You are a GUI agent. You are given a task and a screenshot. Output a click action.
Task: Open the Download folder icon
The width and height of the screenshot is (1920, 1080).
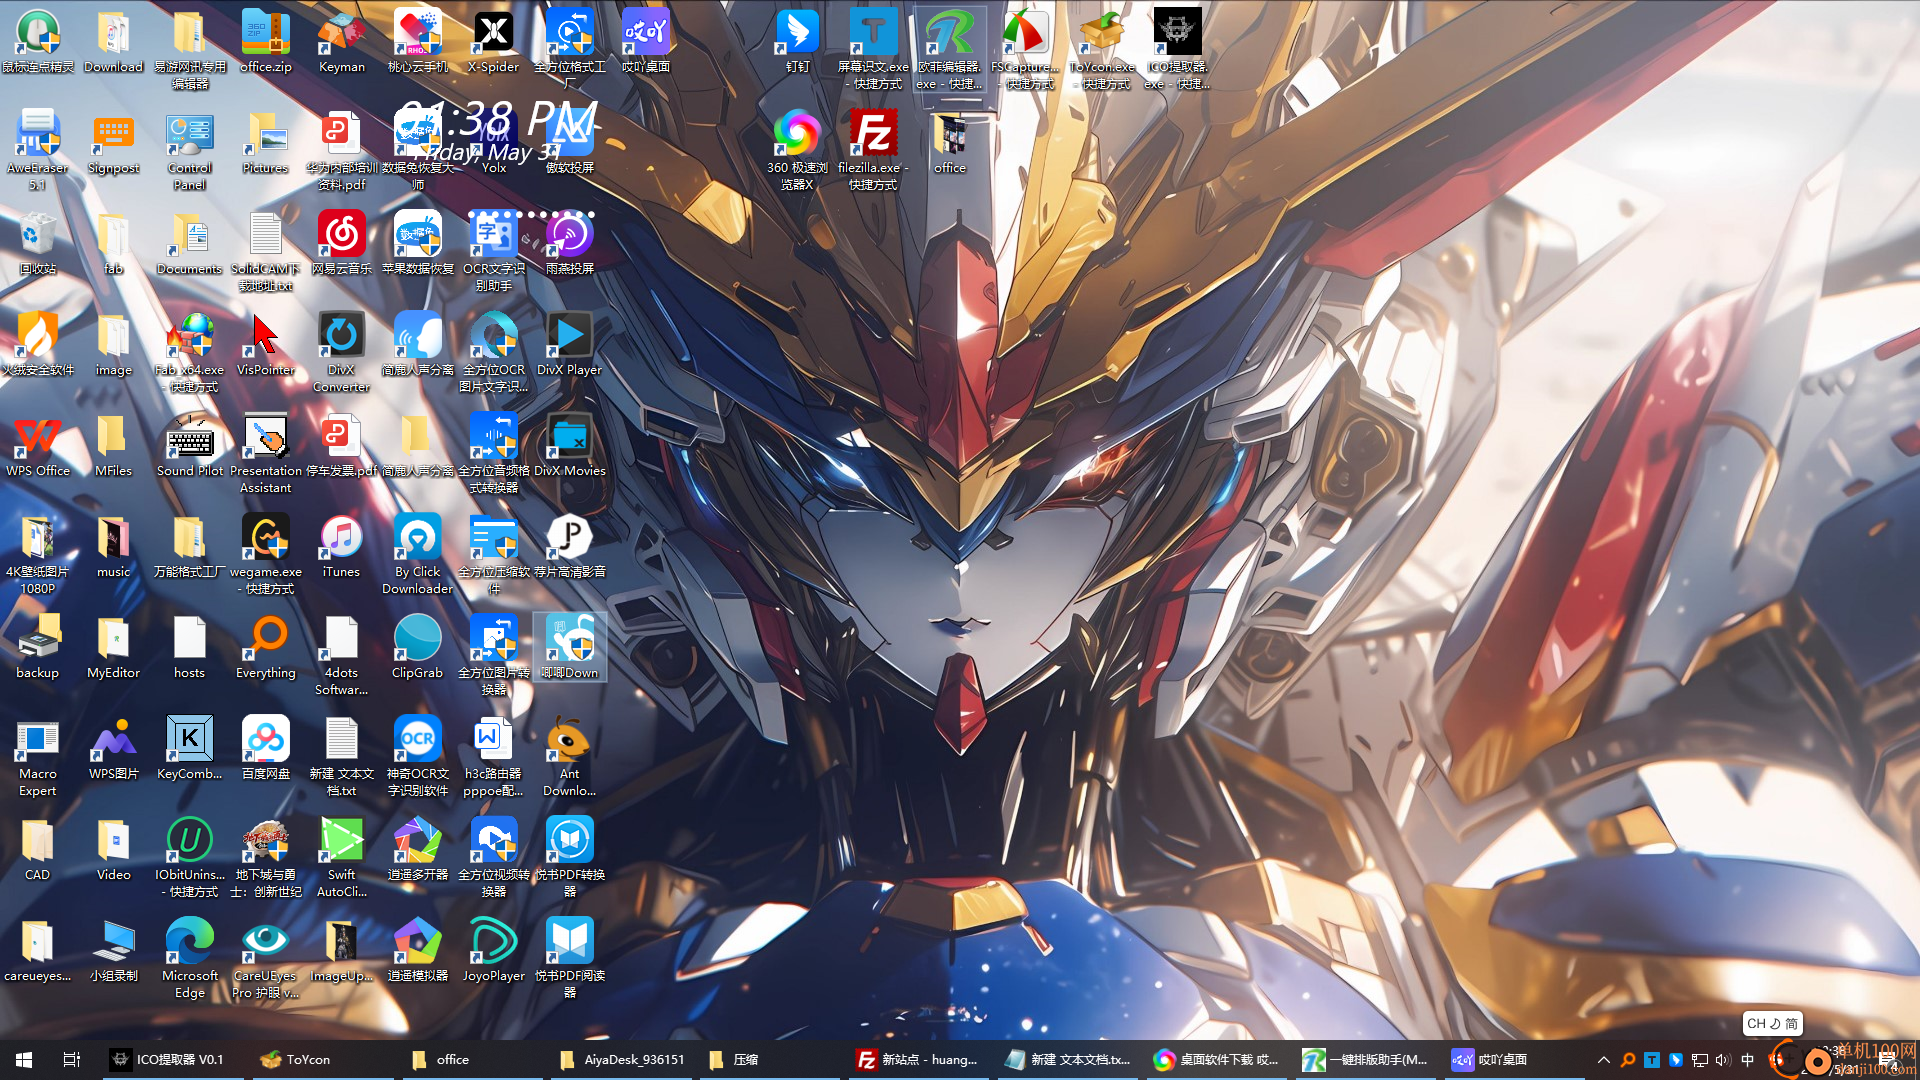click(114, 42)
